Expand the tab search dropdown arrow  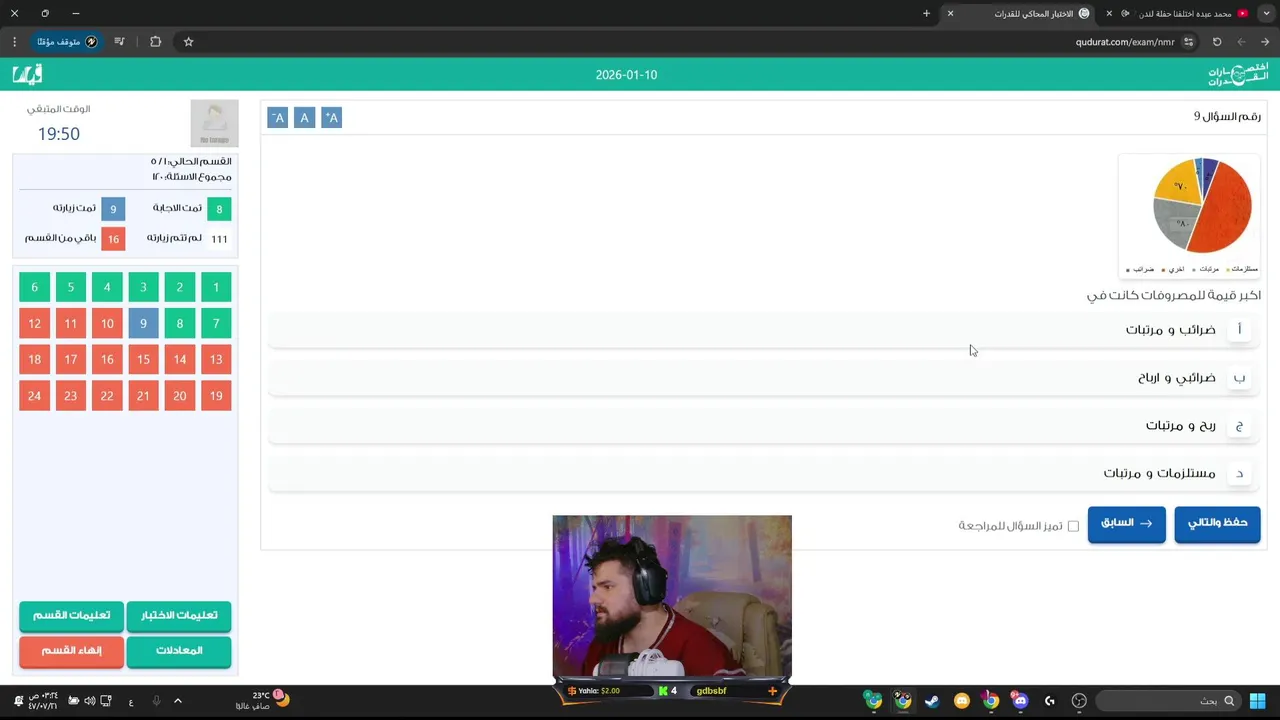[1266, 13]
